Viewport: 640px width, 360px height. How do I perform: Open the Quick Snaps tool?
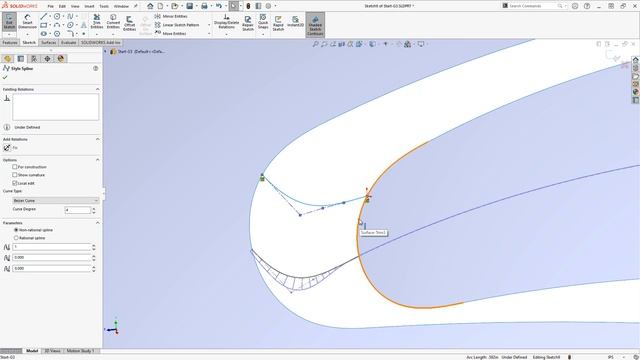click(263, 21)
